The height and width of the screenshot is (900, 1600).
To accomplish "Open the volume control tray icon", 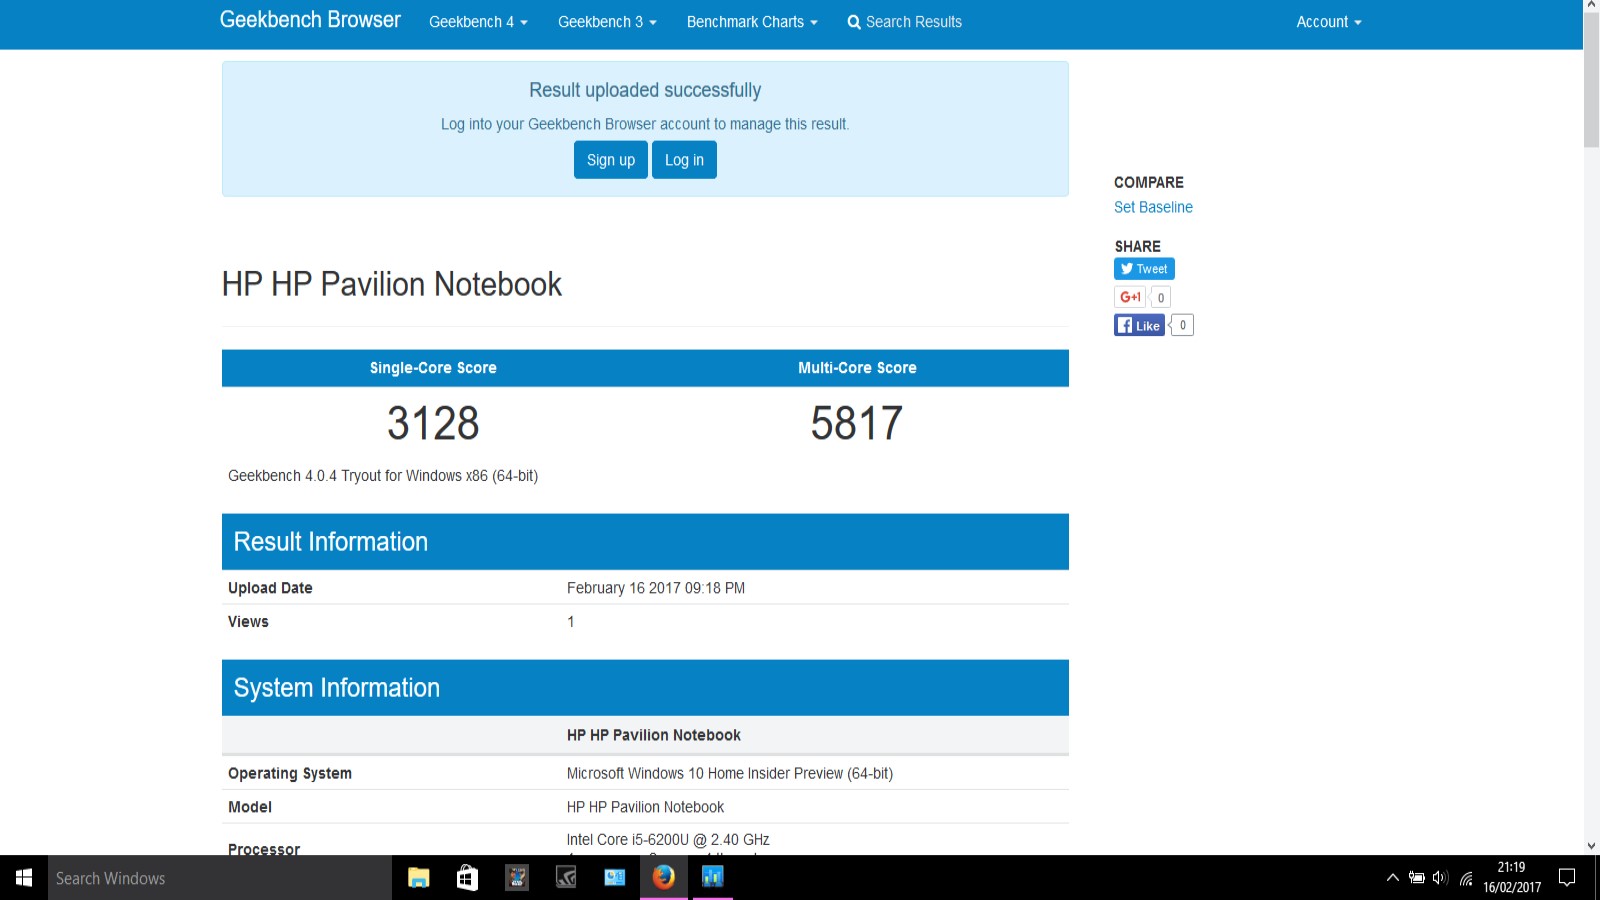I will click(x=1440, y=878).
